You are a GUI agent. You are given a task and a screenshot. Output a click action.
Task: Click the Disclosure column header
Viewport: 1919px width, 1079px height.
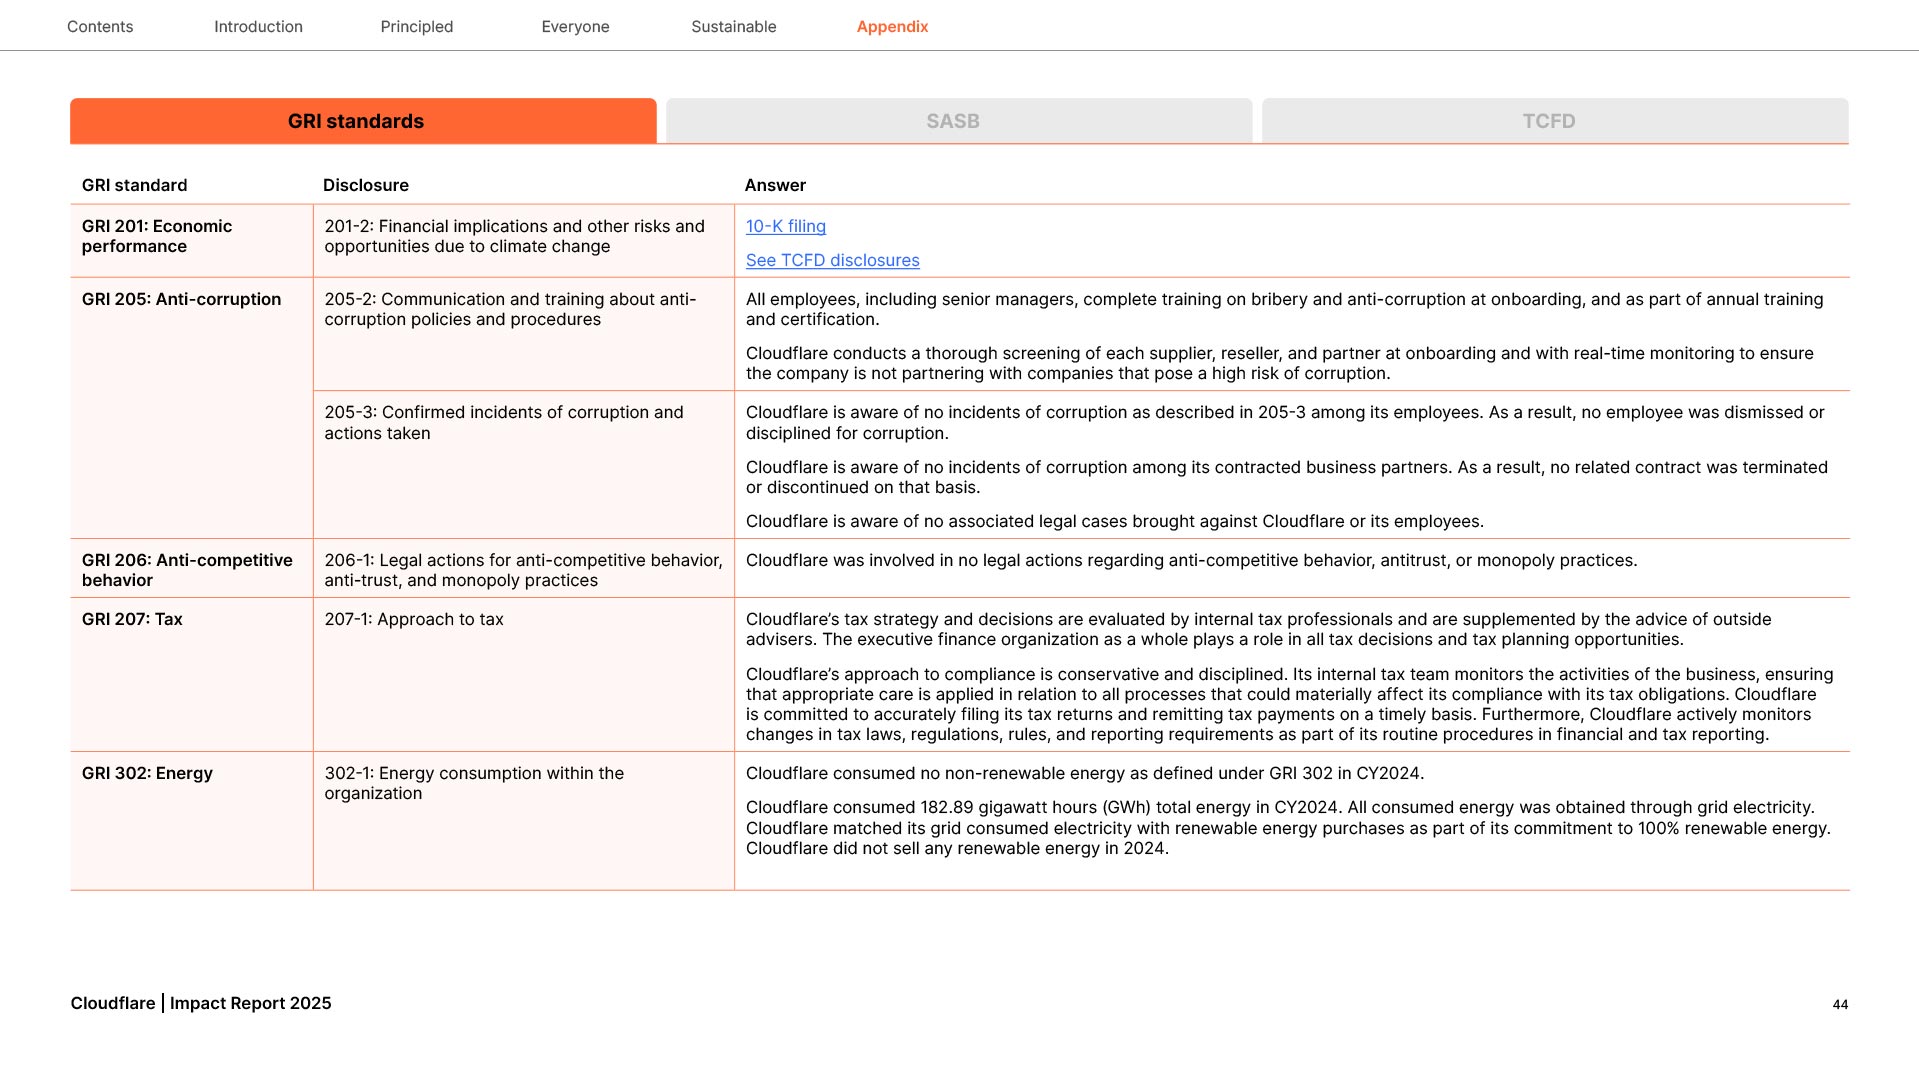(x=366, y=185)
